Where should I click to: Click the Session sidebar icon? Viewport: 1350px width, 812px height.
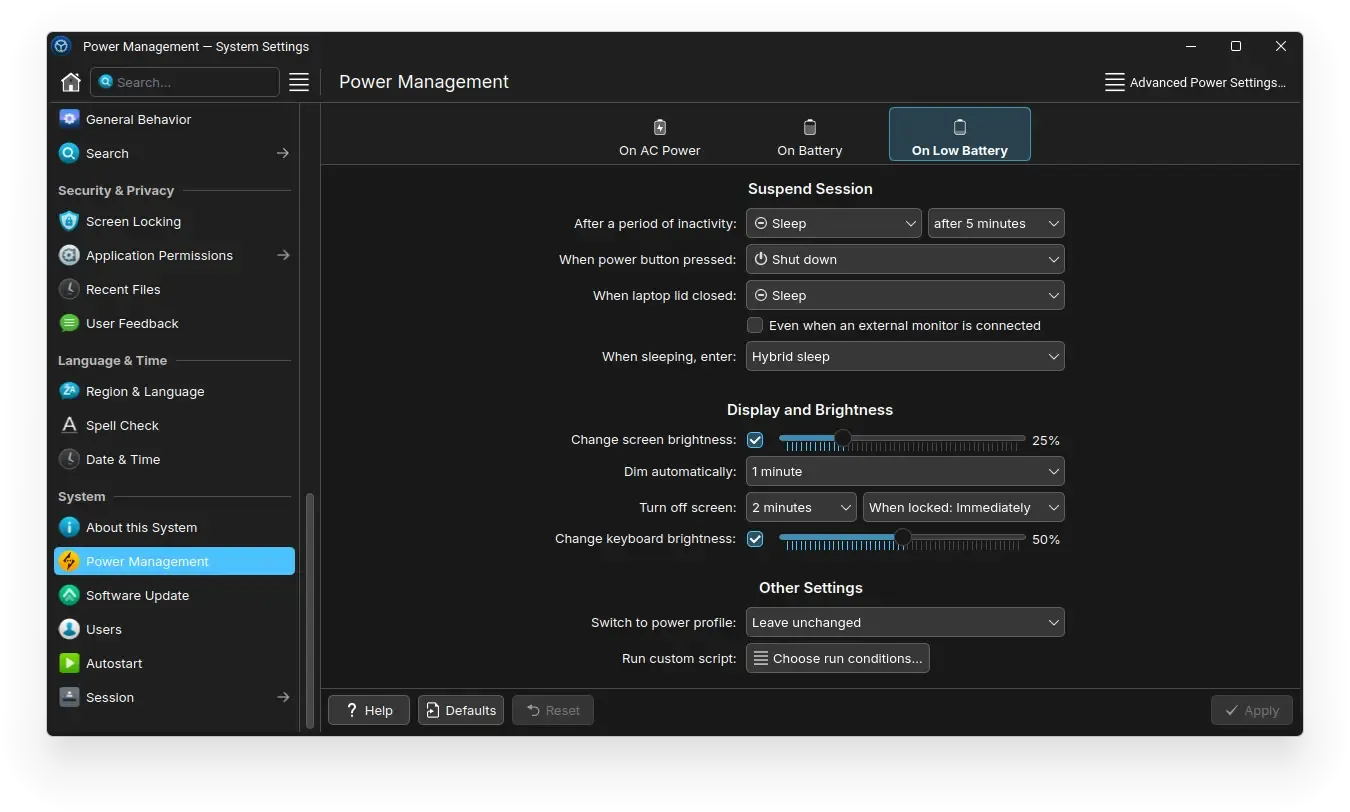pos(69,697)
